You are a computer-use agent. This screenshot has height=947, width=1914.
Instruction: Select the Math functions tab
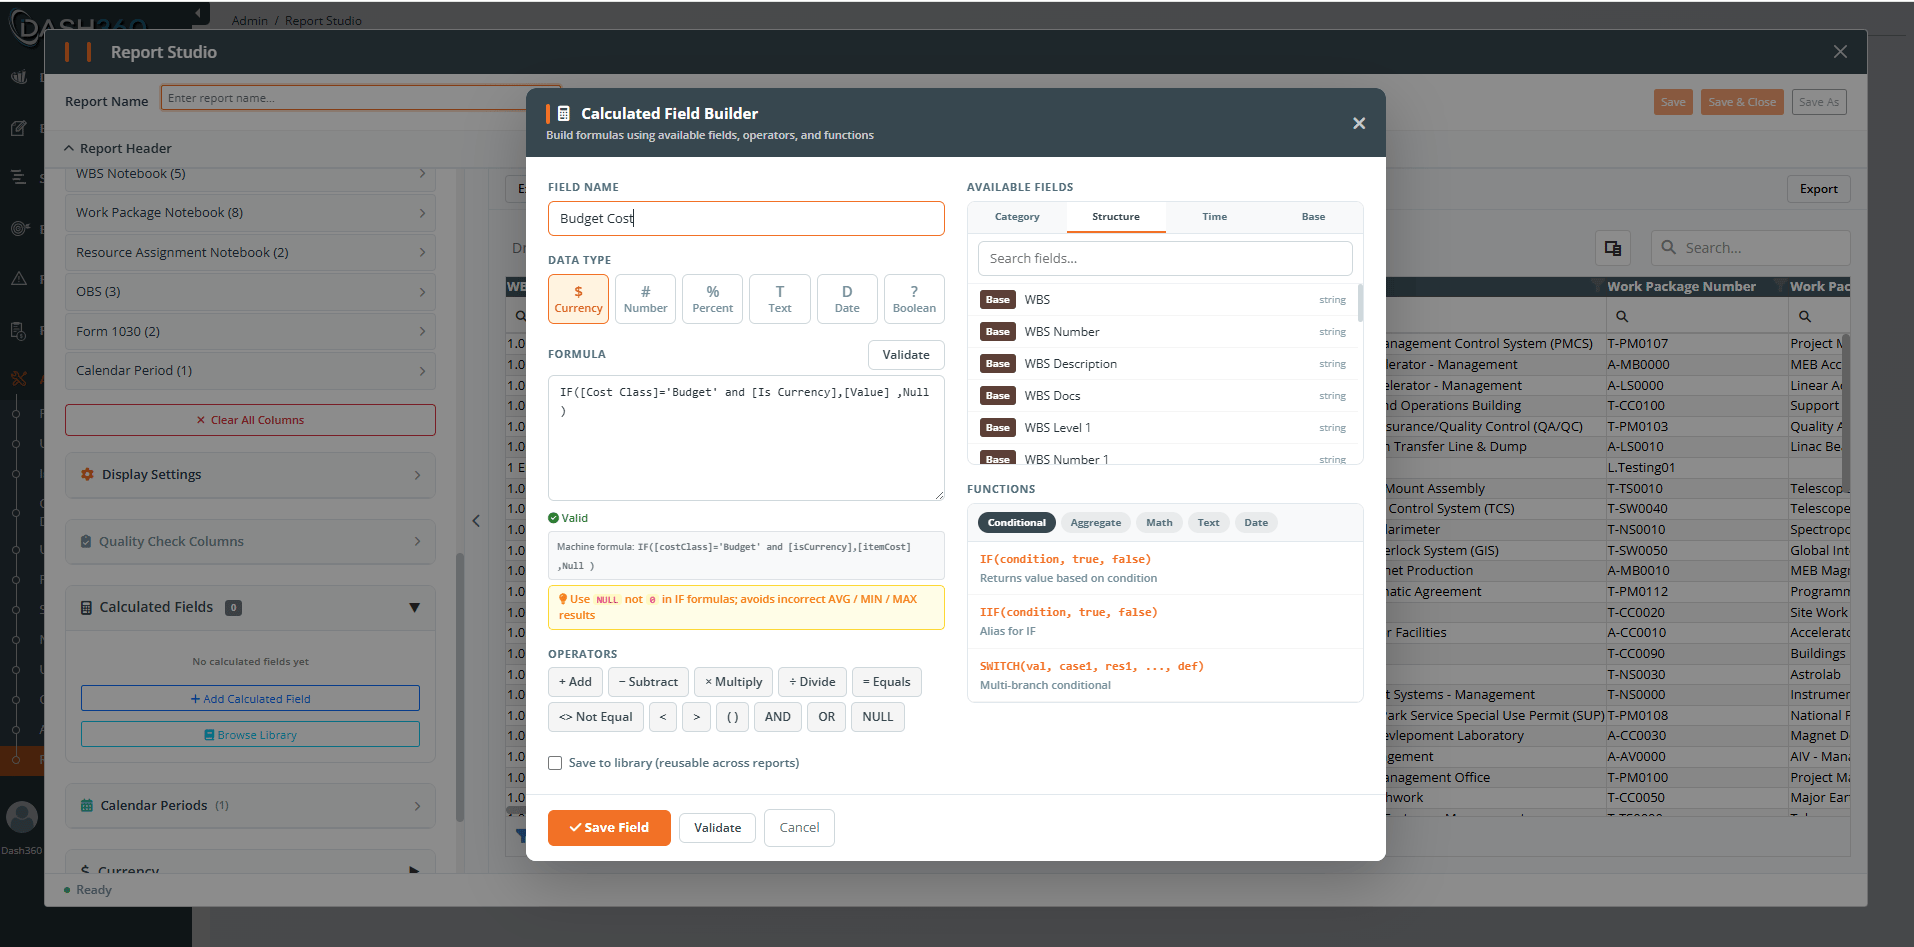(1159, 523)
